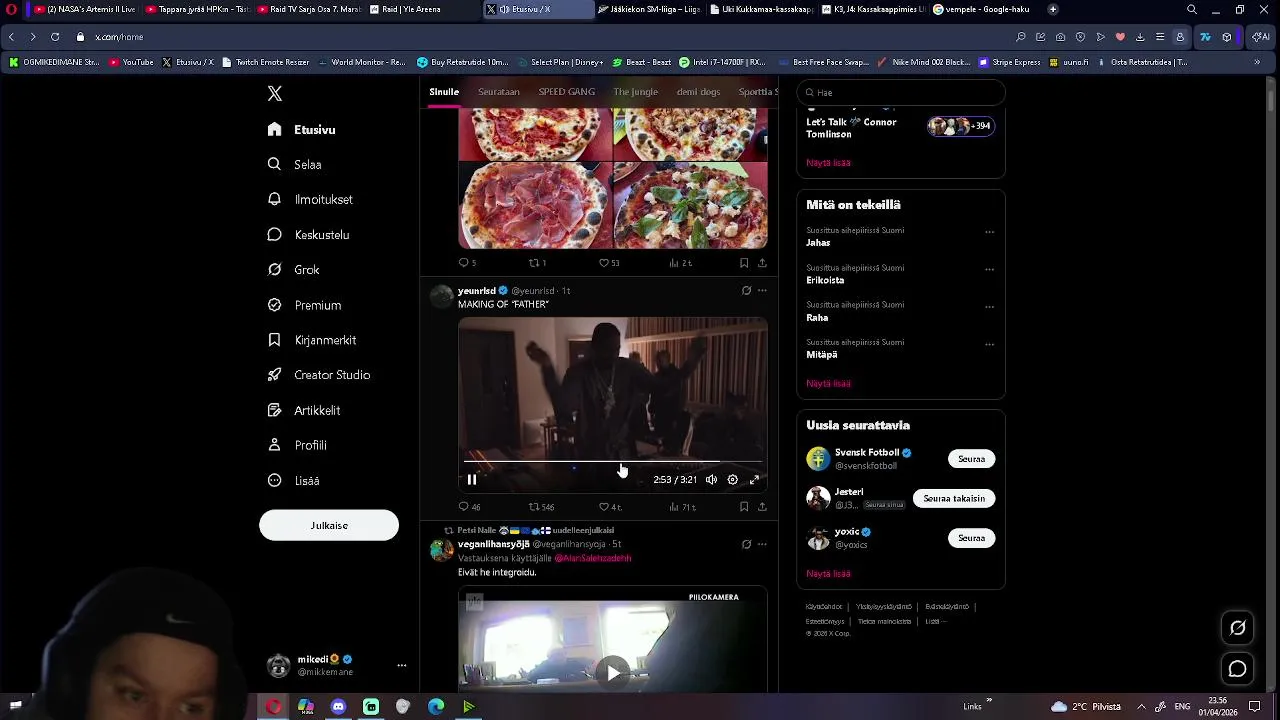This screenshot has height=720, width=1280.
Task: Open Grok icon on veganlihansyöjä post
Action: (x=746, y=545)
